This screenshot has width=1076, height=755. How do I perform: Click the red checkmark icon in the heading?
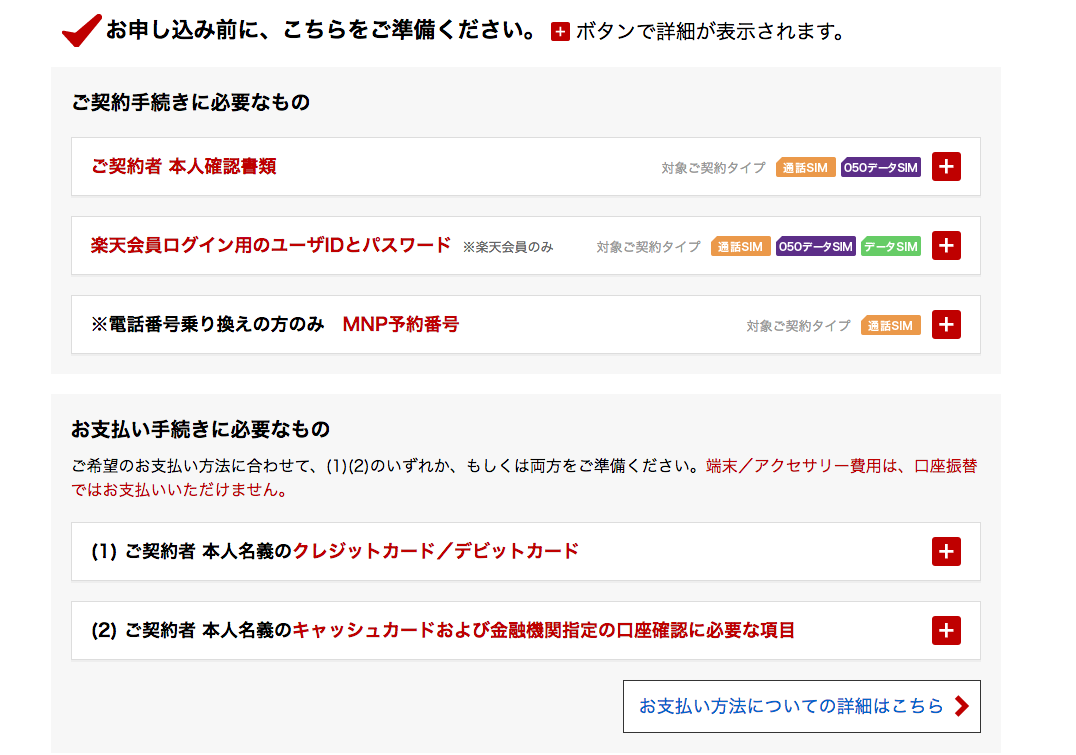tap(82, 31)
